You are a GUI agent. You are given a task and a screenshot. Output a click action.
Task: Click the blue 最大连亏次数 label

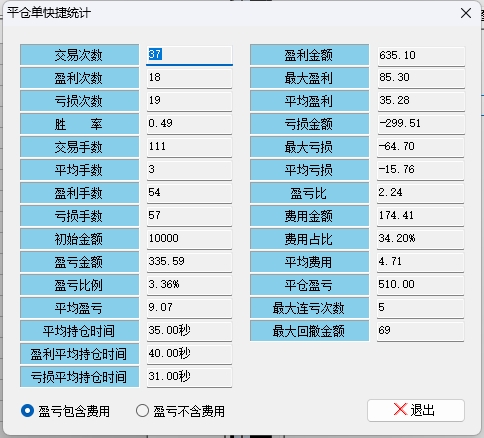tap(309, 308)
